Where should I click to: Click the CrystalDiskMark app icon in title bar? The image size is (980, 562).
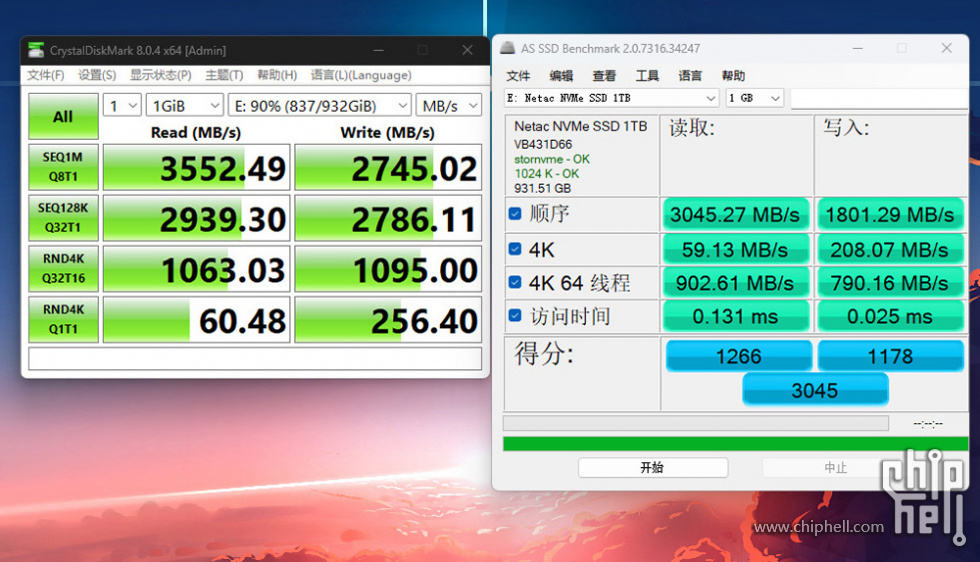tap(36, 50)
